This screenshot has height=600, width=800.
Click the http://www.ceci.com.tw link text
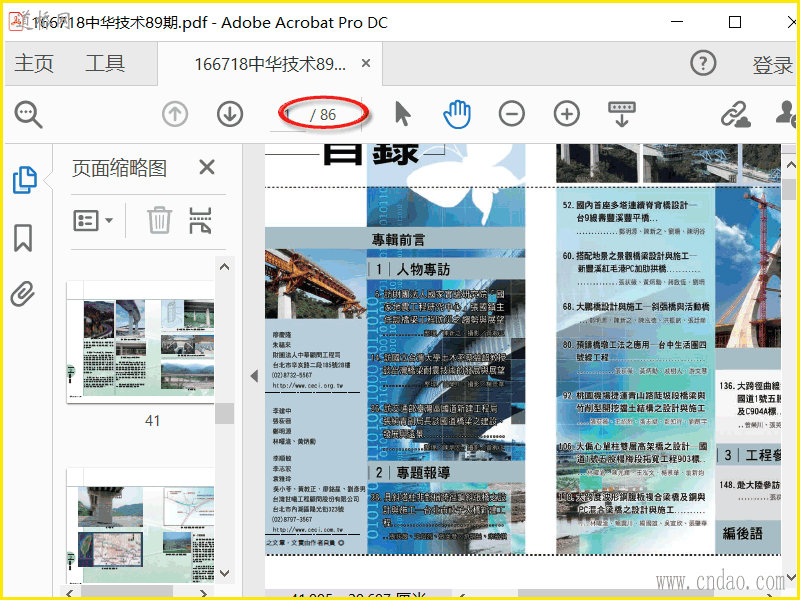click(308, 530)
